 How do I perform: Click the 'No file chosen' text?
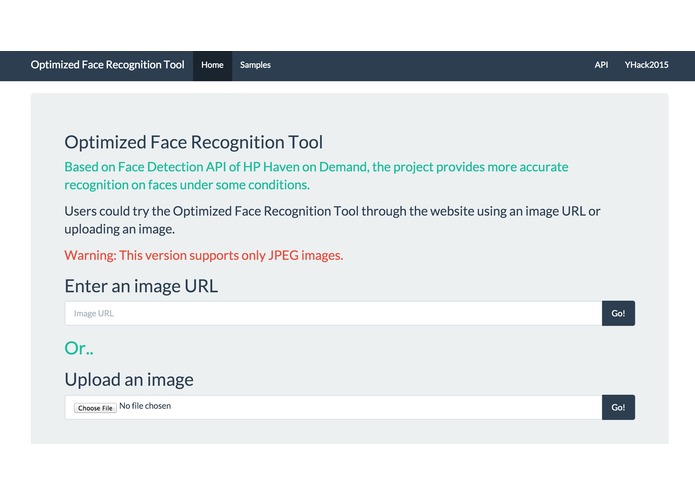coord(145,406)
